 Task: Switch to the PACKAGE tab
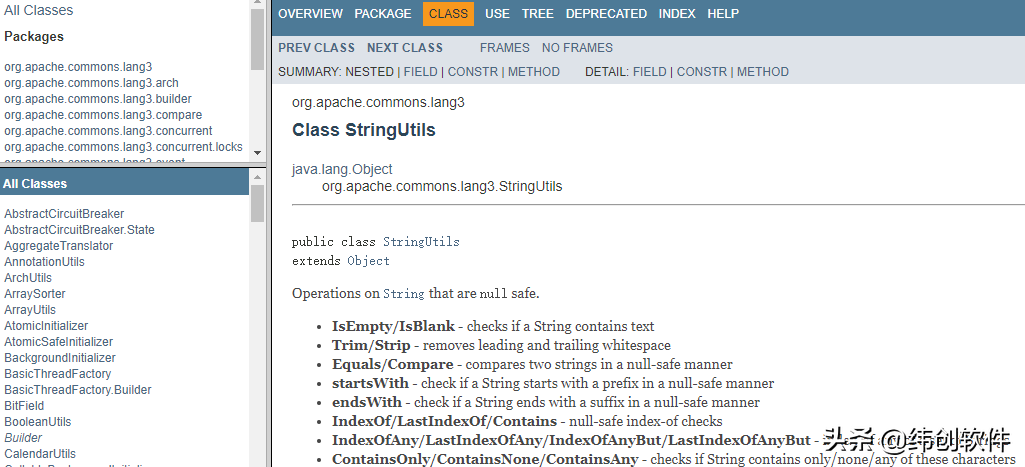[x=383, y=14]
